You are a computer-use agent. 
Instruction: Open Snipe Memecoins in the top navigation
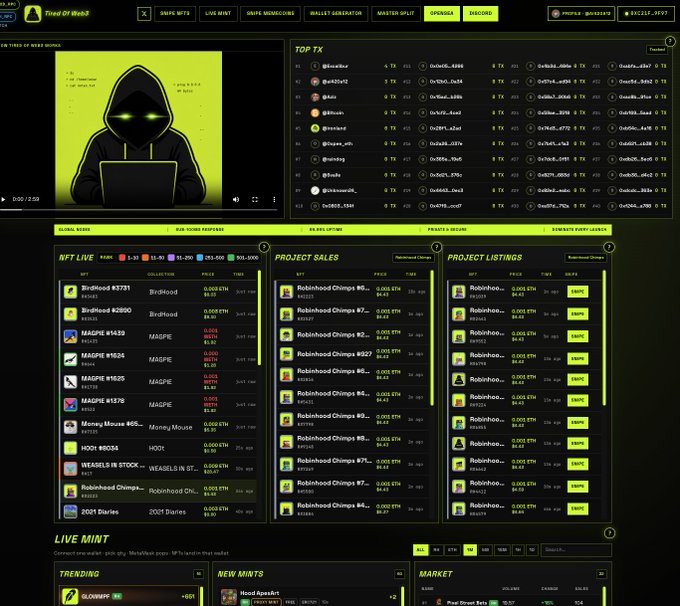(270, 13)
